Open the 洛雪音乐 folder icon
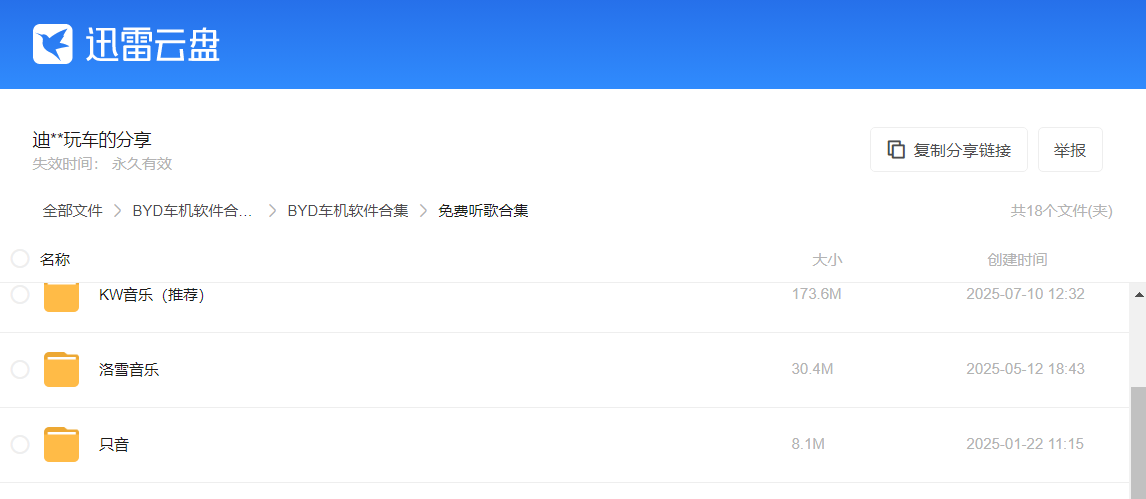Viewport: 1146px width, 499px height. coord(61,369)
